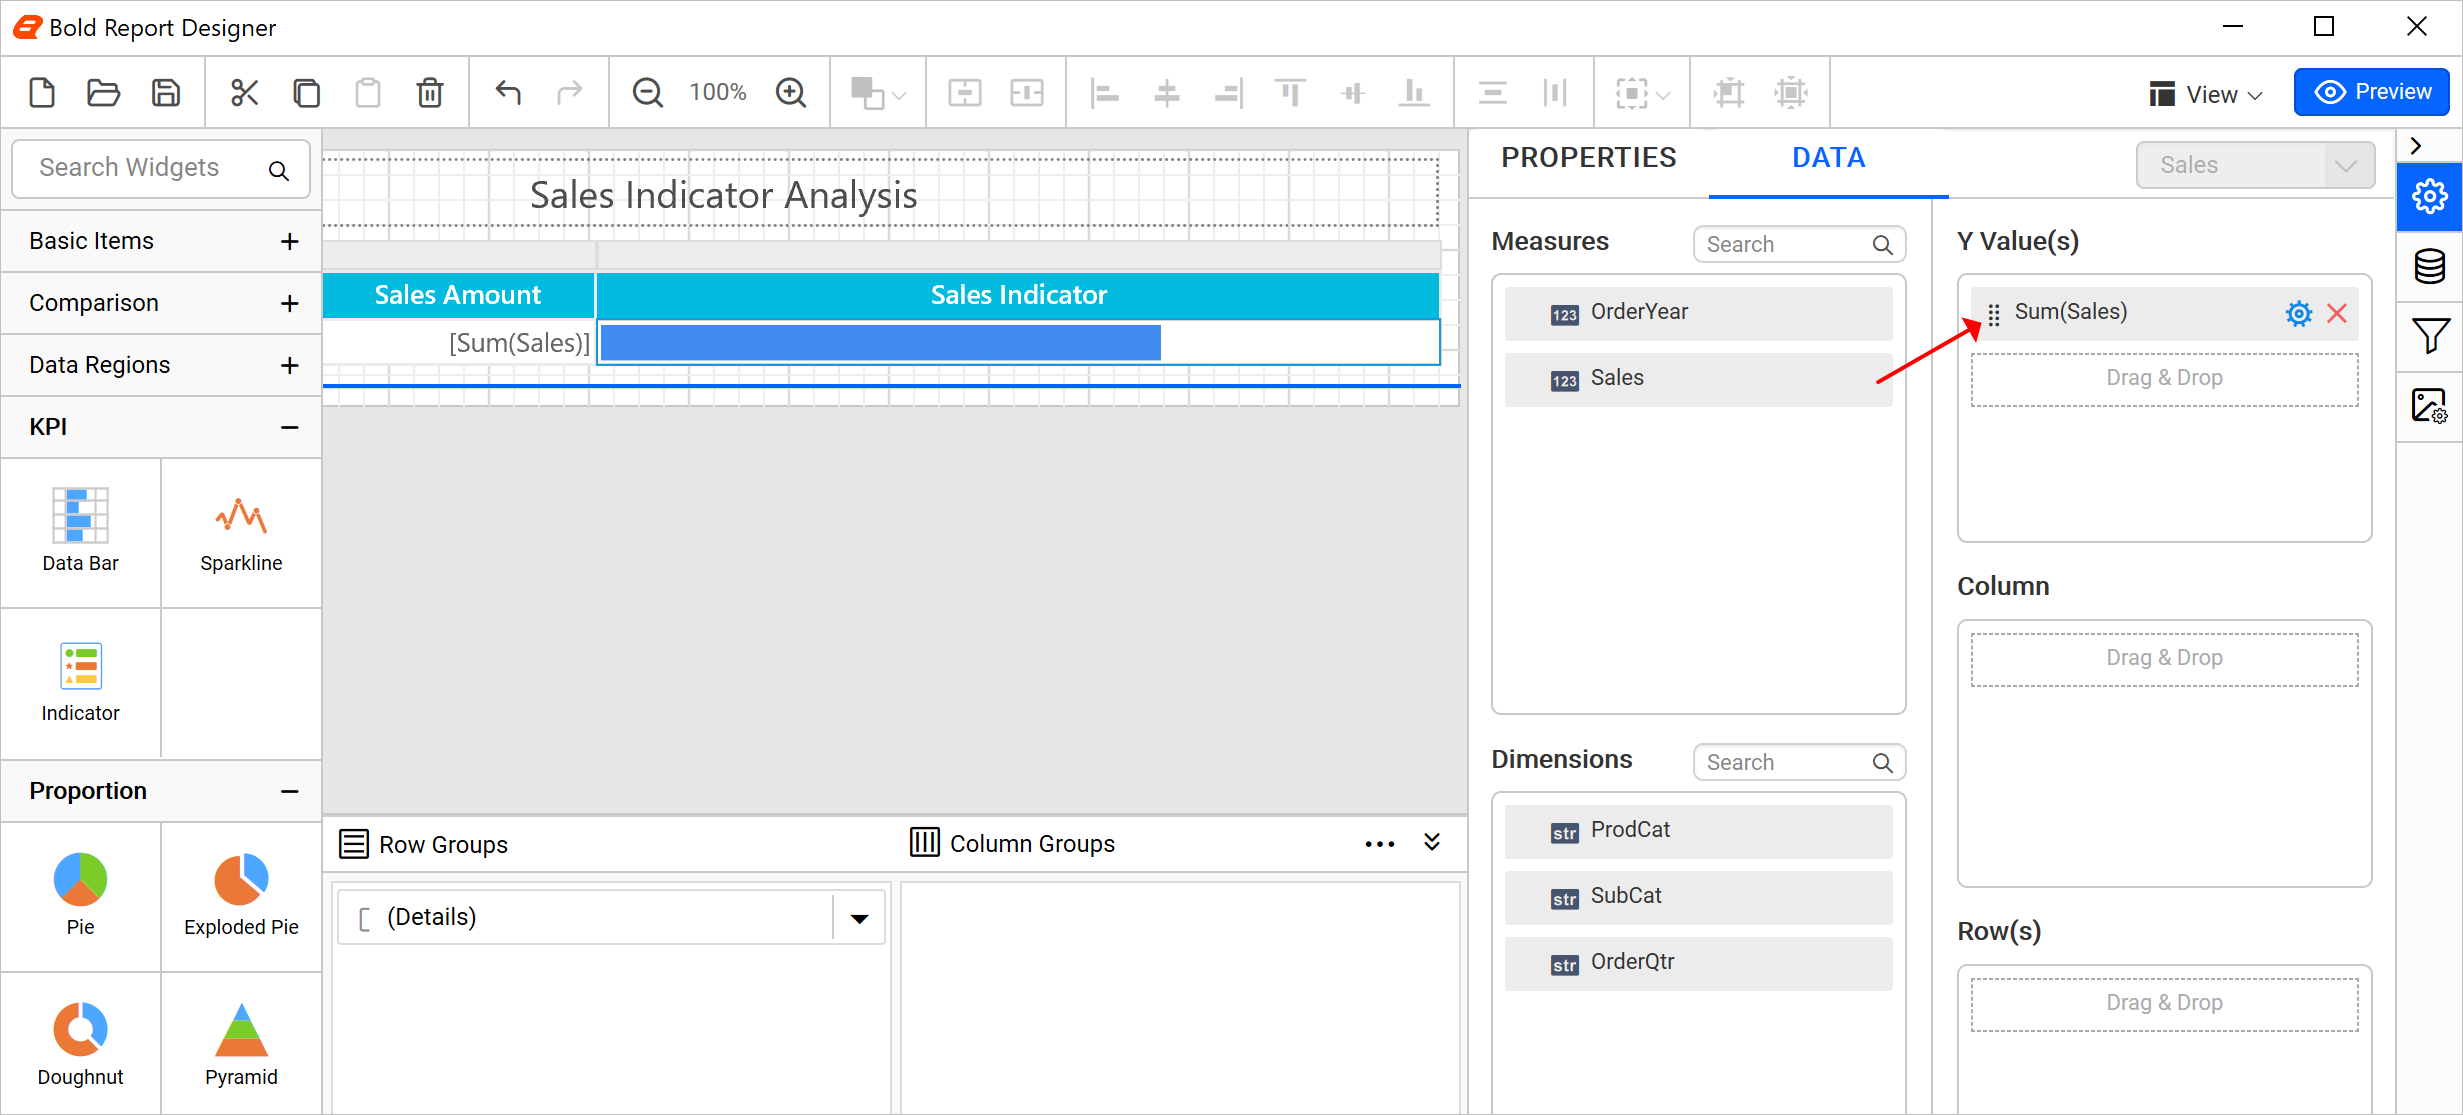Click the Redo arrow icon

click(570, 93)
